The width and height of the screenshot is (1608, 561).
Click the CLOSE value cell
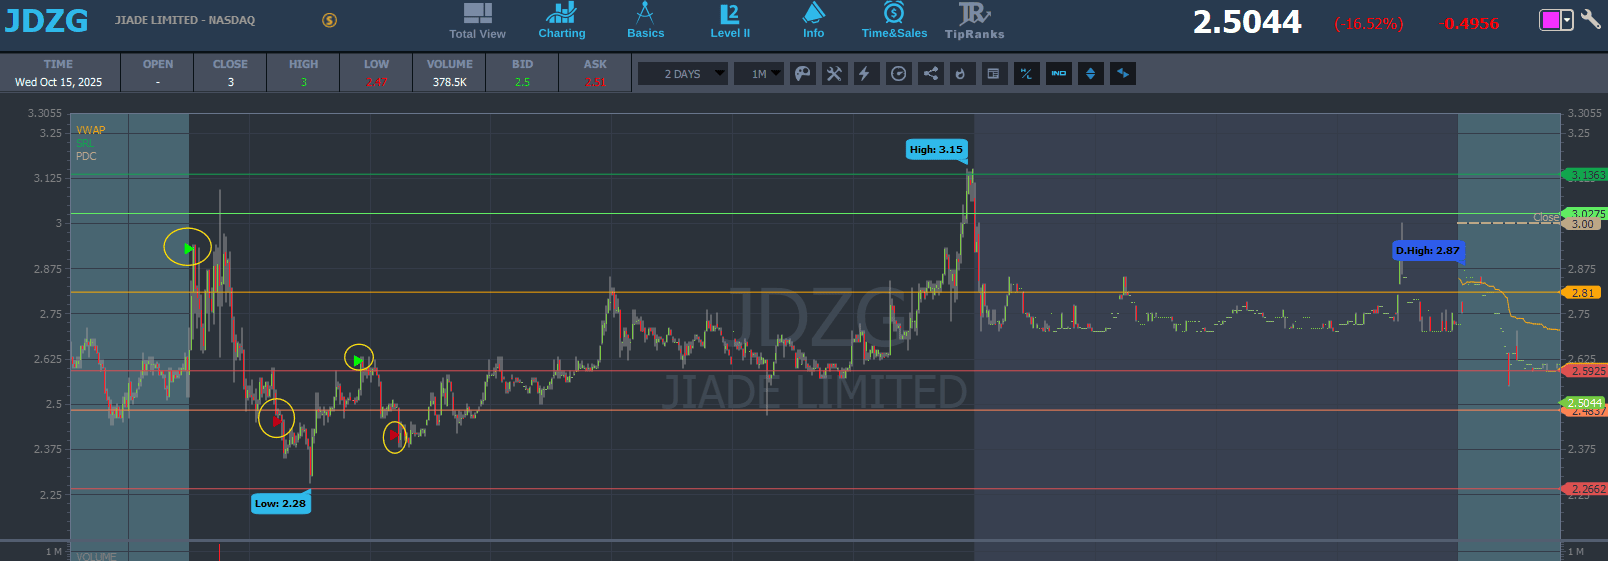(230, 82)
